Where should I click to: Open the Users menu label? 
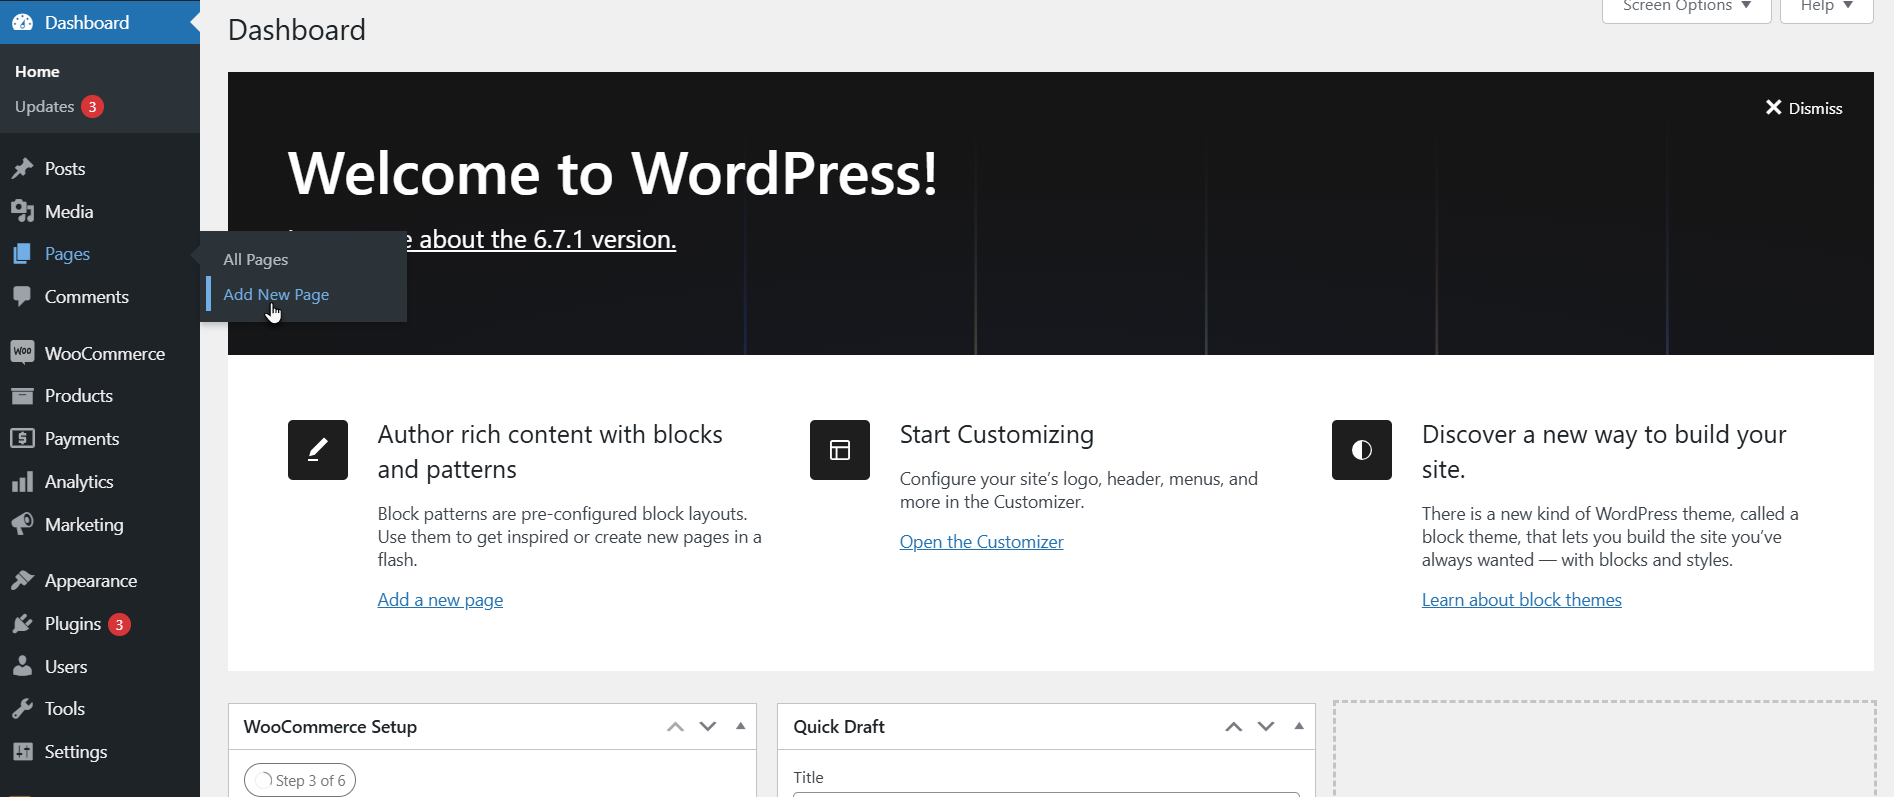point(66,667)
